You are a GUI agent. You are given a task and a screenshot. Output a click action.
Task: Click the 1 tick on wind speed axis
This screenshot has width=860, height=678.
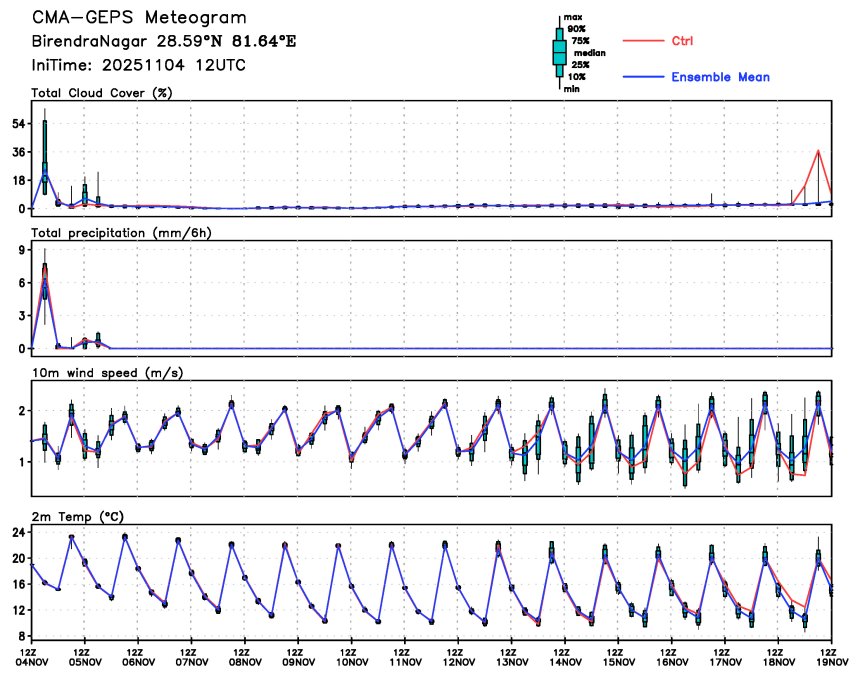pyautogui.click(x=22, y=462)
